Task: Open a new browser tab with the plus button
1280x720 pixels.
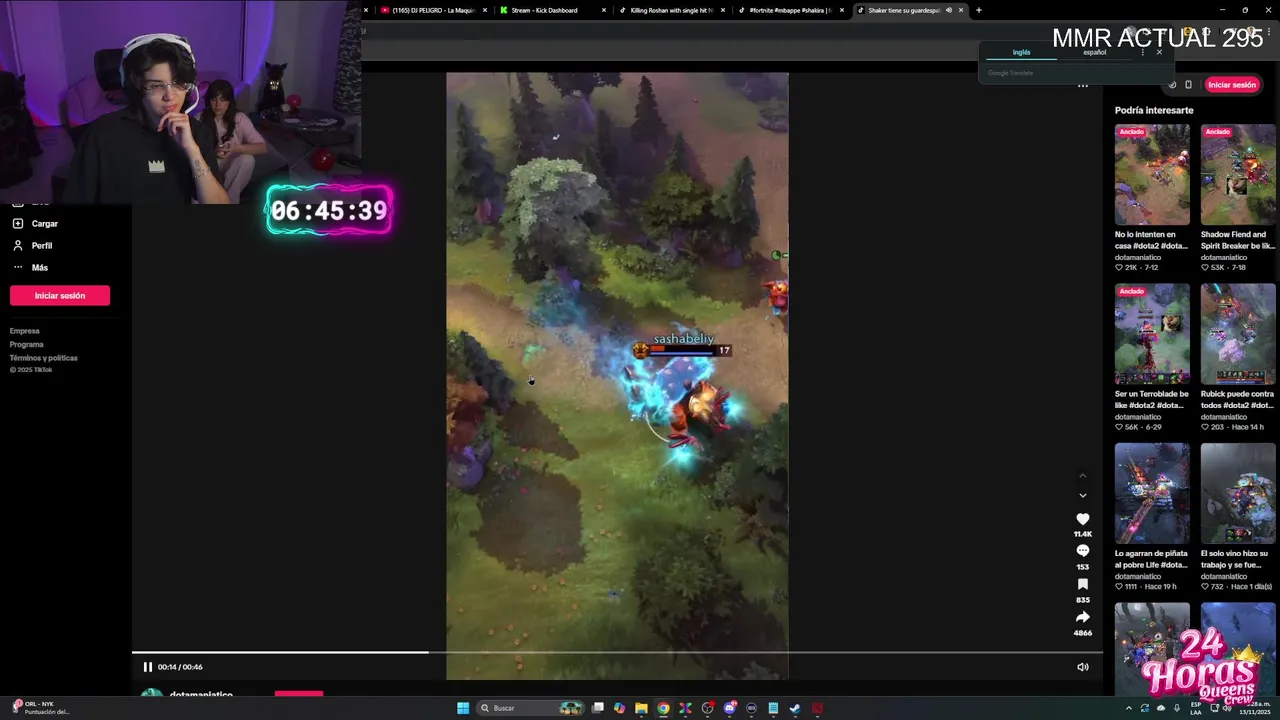Action: [978, 10]
